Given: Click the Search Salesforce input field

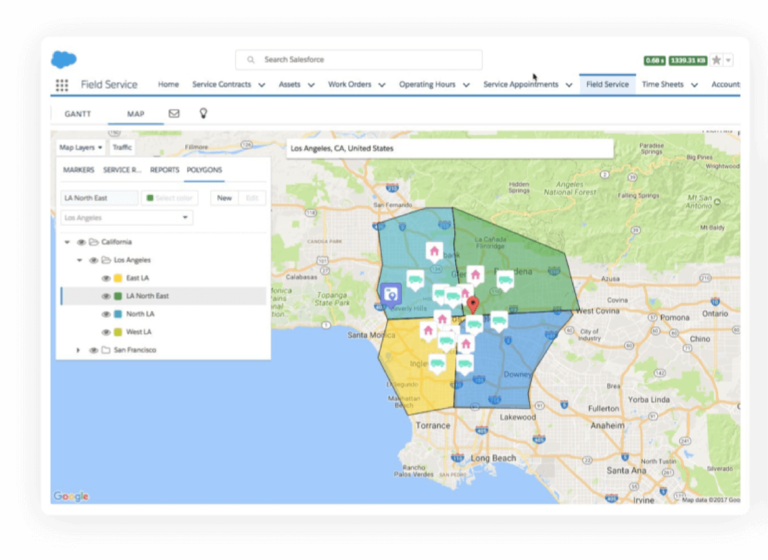Looking at the screenshot, I should coord(359,60).
